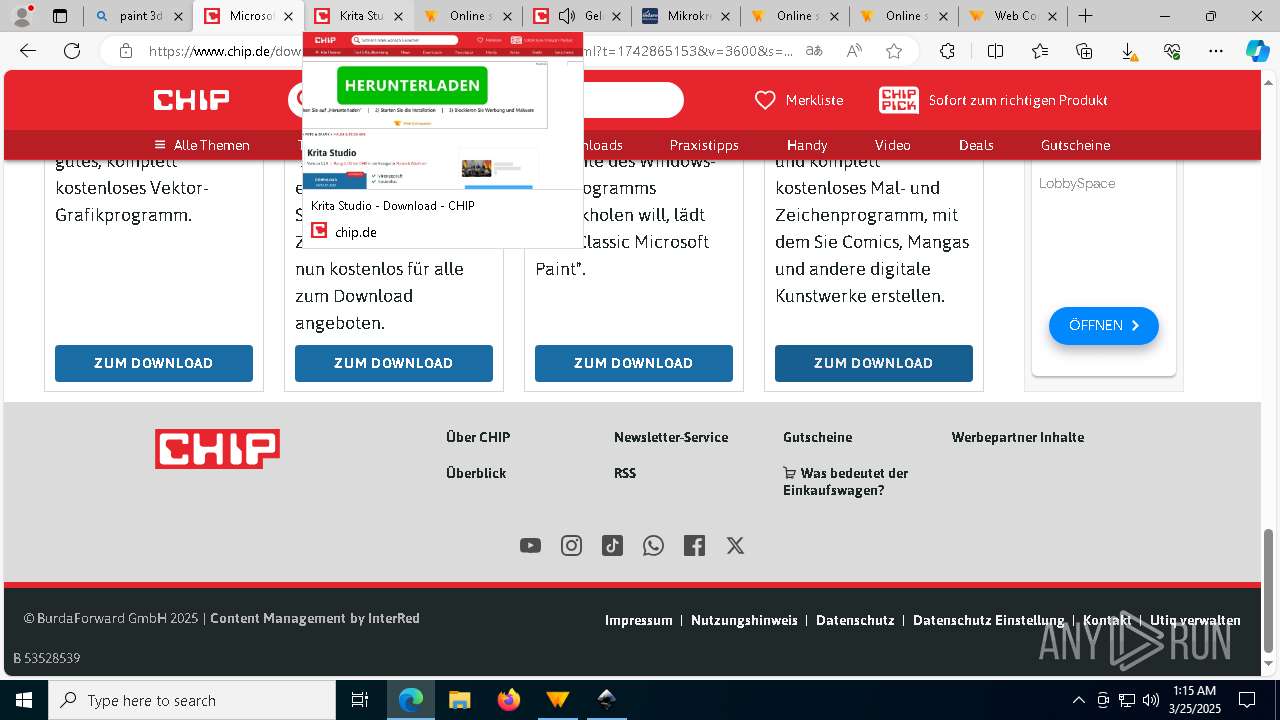This screenshot has height=720, width=1280.
Task: Open the RSS footer link
Action: click(x=625, y=473)
